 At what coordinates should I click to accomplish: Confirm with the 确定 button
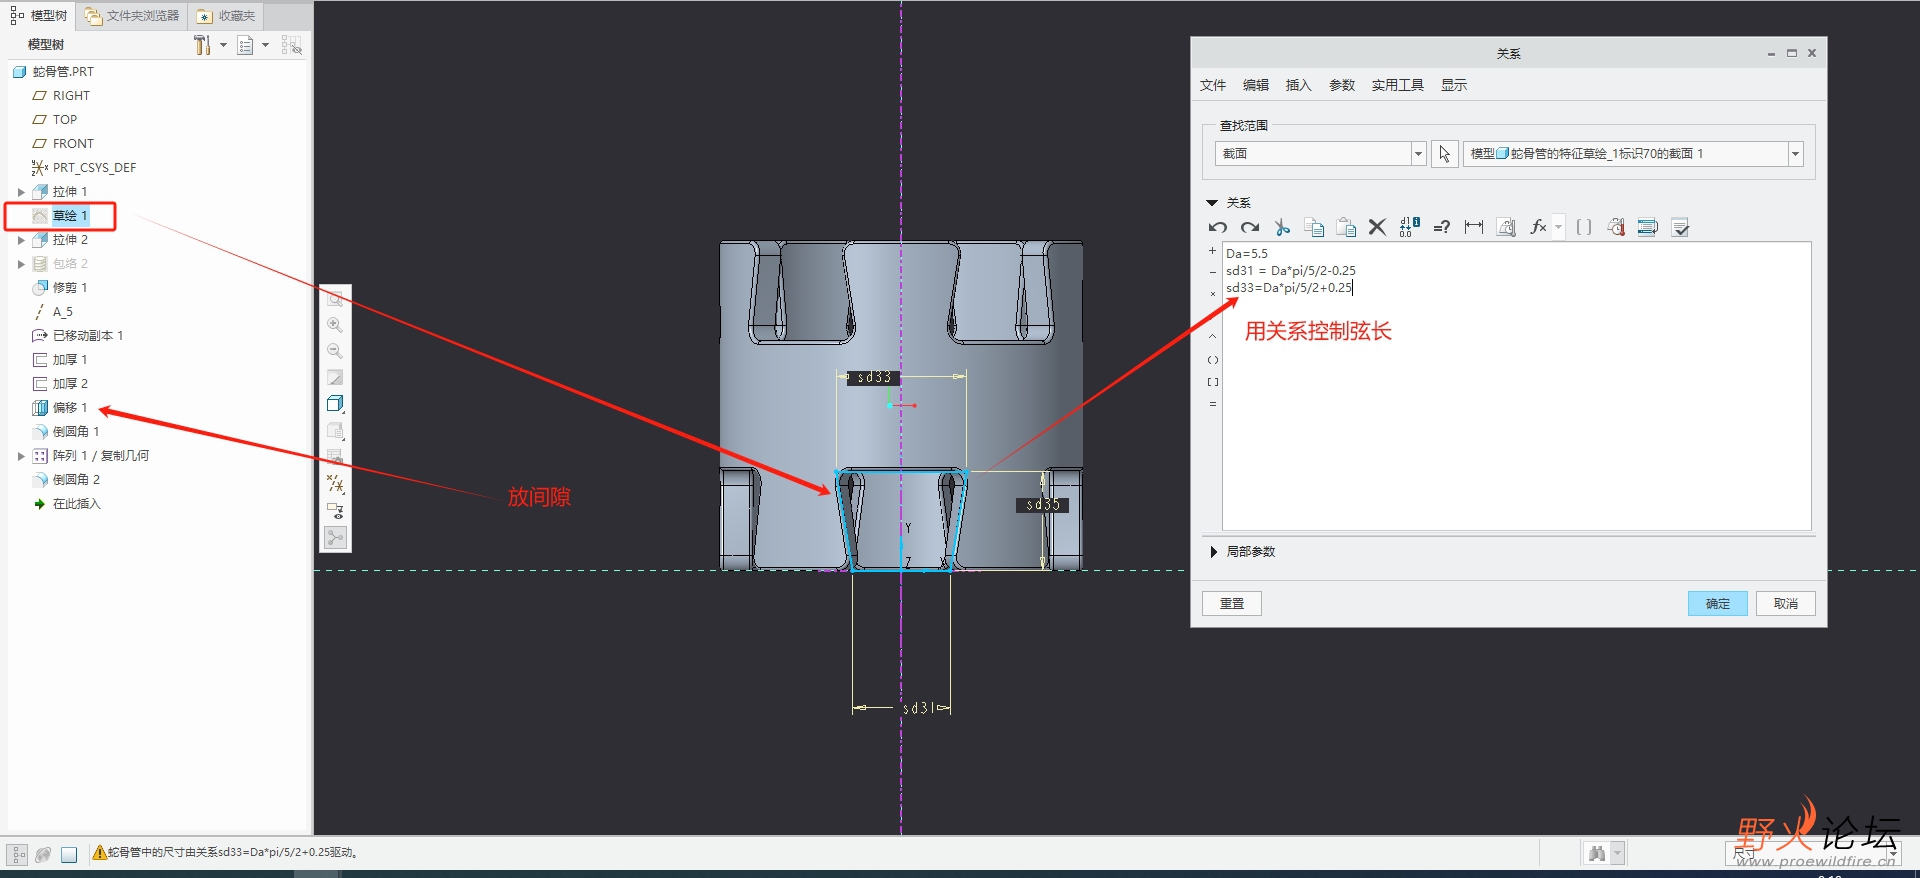point(1717,603)
